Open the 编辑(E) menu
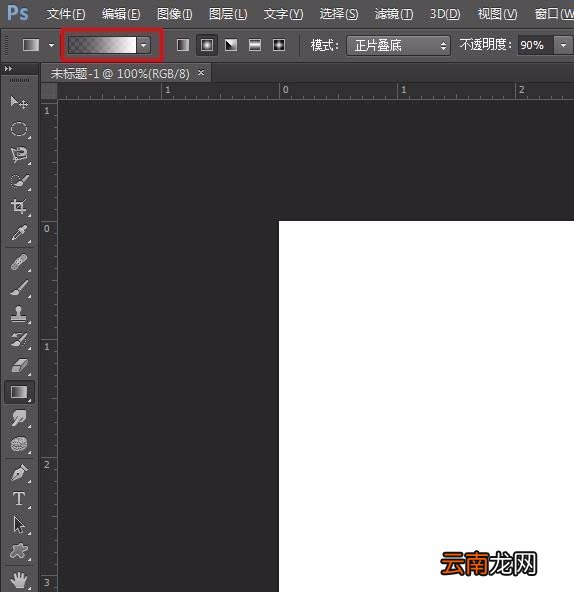Viewport: 574px width, 592px height. pos(121,14)
